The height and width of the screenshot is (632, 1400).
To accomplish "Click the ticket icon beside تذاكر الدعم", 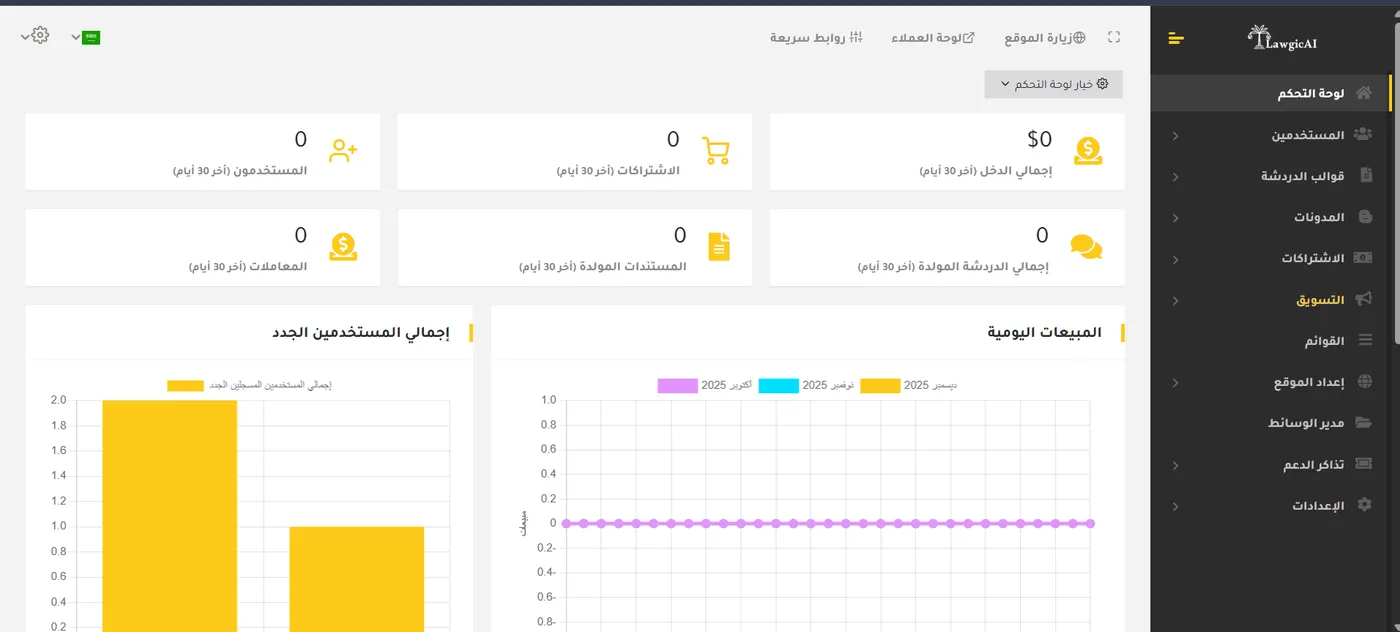I will pos(1363,465).
